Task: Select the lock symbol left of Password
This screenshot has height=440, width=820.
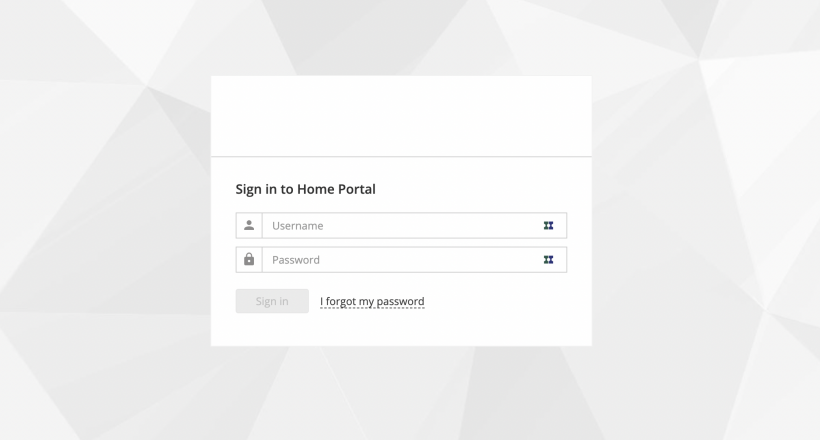Action: [249, 260]
